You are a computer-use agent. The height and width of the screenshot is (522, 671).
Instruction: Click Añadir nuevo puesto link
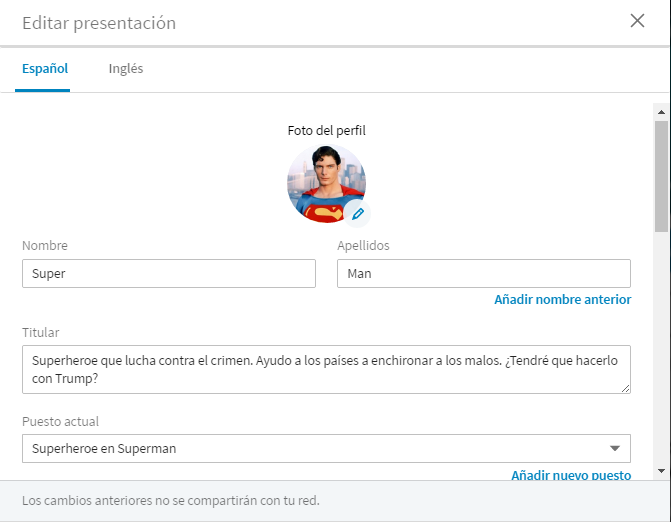[571, 475]
